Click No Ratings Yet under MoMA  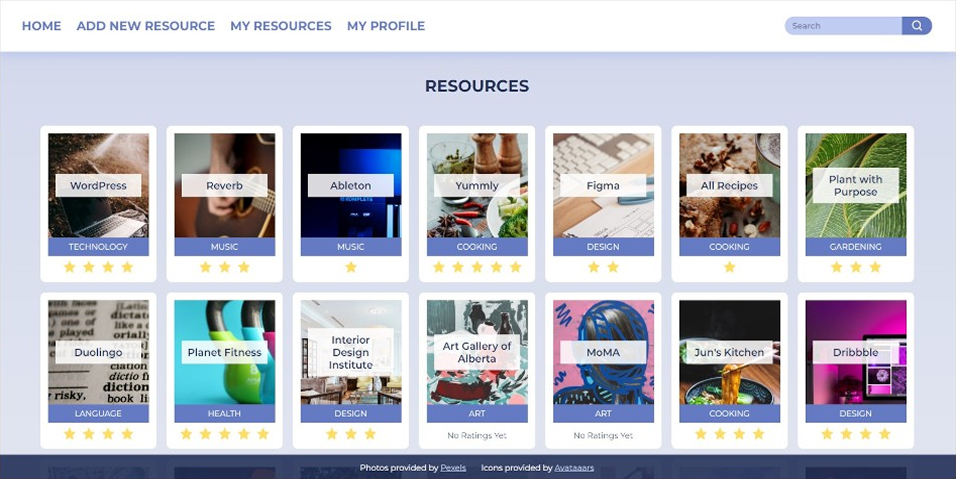tap(603, 436)
